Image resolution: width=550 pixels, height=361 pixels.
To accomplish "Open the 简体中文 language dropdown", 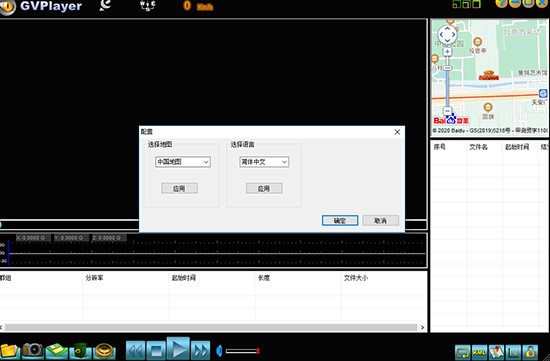I will [264, 162].
